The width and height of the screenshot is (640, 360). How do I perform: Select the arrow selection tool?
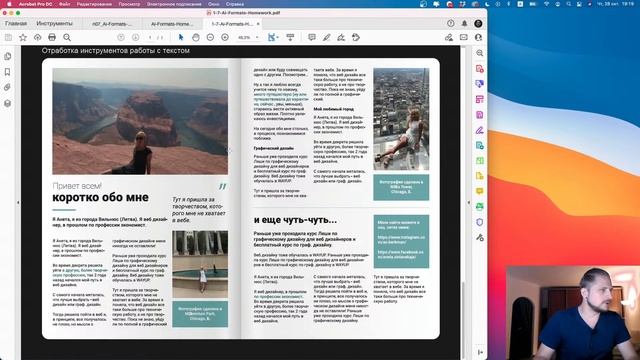point(181,38)
